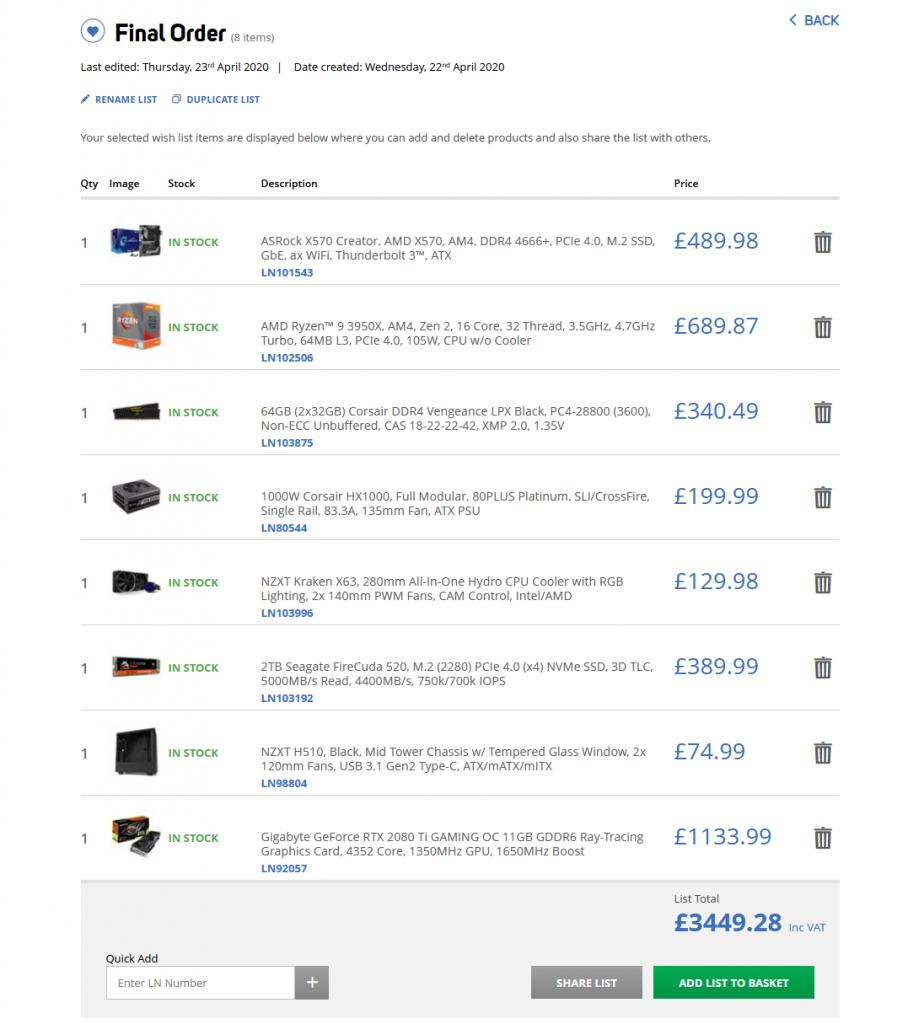Delete the Corsair Vengeance LPX memory item
This screenshot has height=1024, width=908.
point(822,412)
